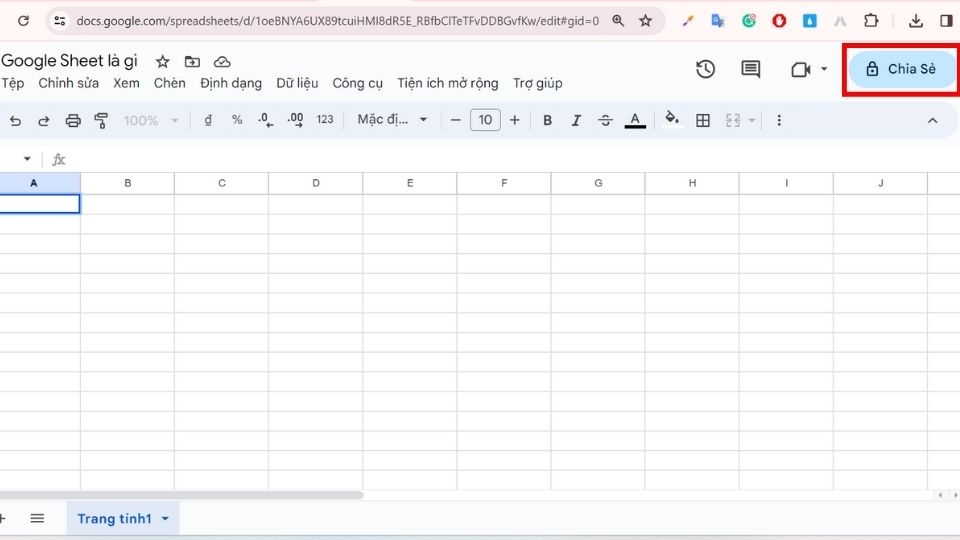
Task: Open the Dữ liệu menu
Action: pyautogui.click(x=297, y=83)
